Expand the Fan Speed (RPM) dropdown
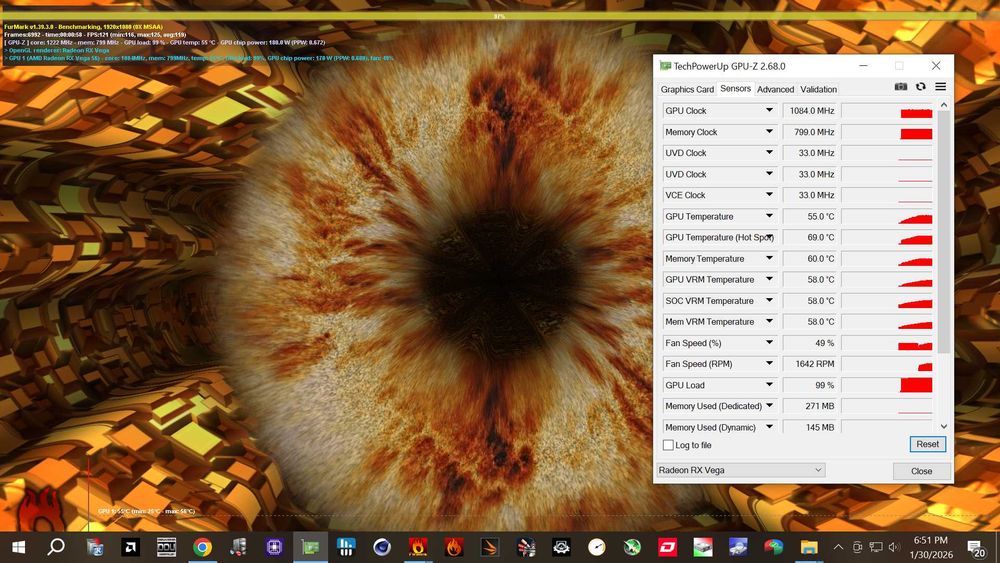This screenshot has width=1000, height=563. [x=770, y=364]
